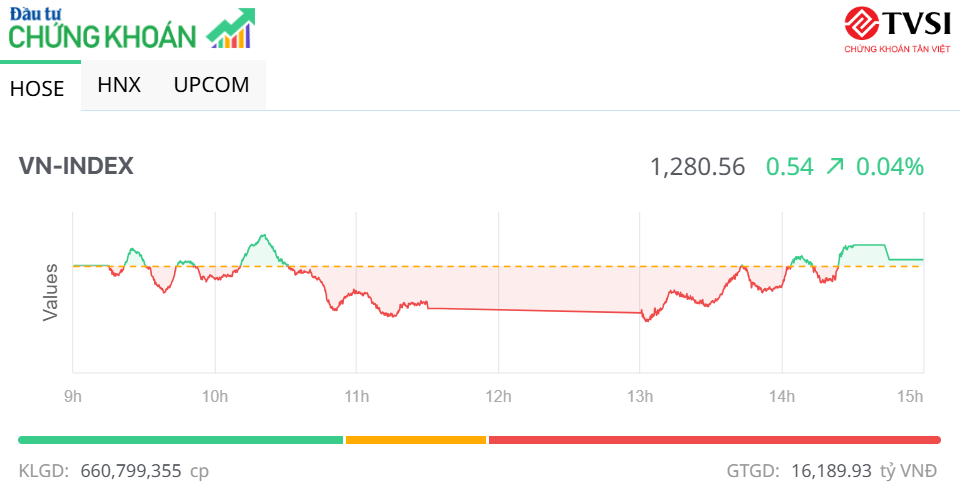
Task: Click the 13h time axis label
Action: coord(640,397)
